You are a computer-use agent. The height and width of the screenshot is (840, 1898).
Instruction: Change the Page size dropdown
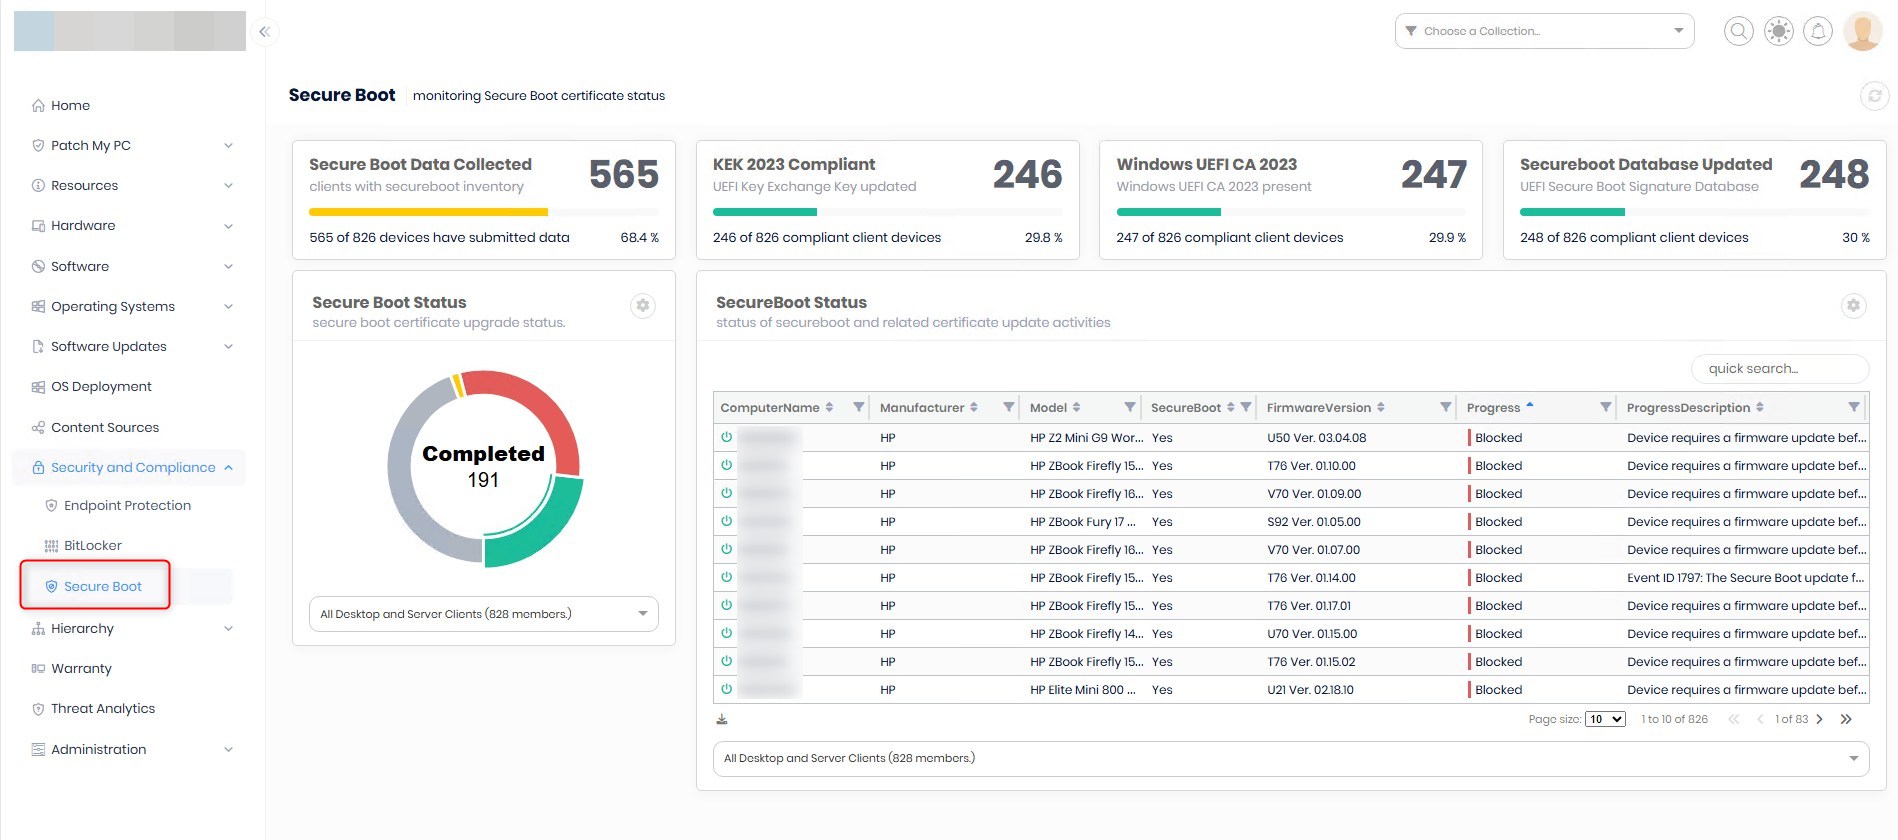pyautogui.click(x=1604, y=719)
